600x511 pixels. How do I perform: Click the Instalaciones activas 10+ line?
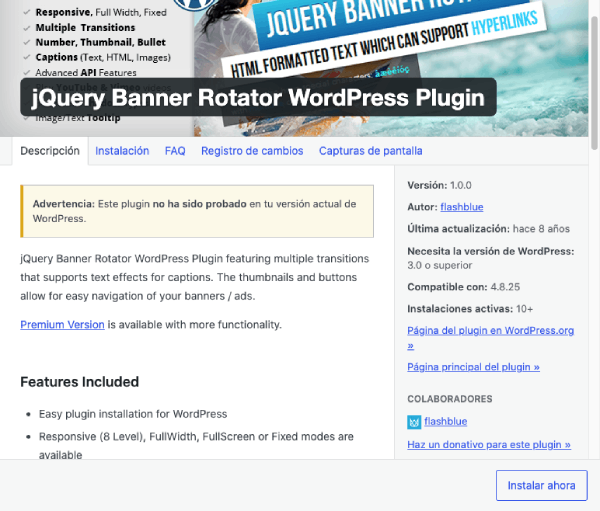click(x=470, y=310)
